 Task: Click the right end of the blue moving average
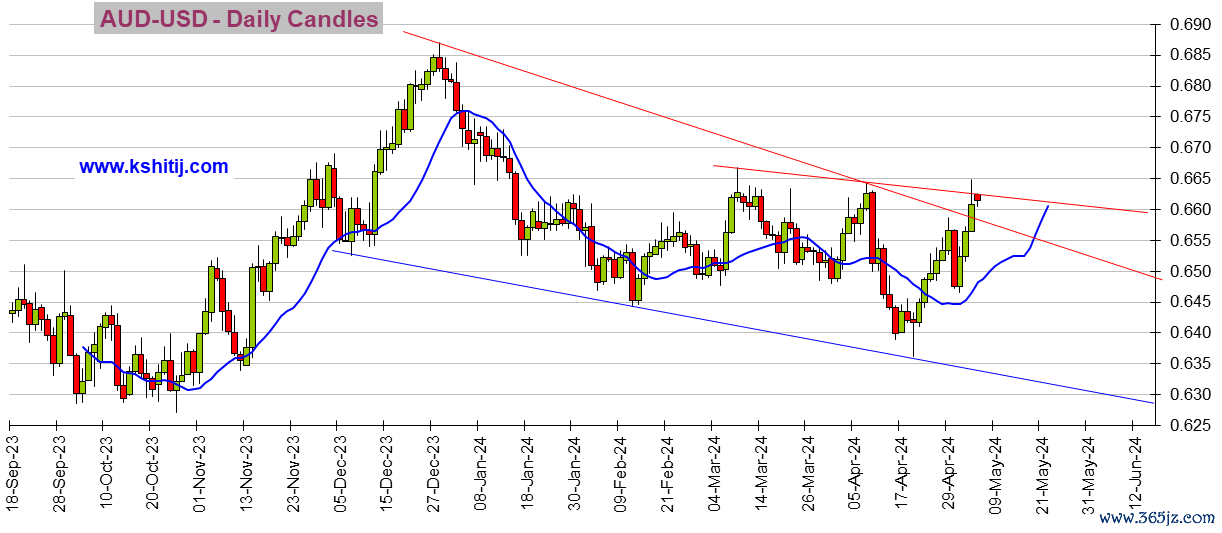click(x=1047, y=206)
